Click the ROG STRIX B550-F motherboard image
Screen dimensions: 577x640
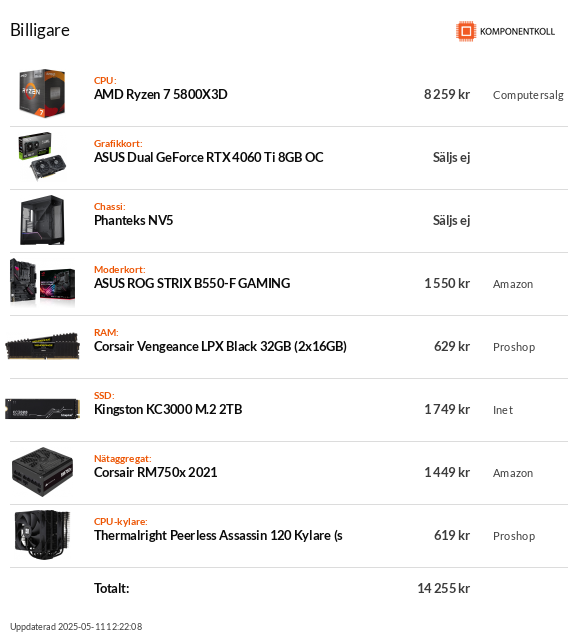click(42, 282)
